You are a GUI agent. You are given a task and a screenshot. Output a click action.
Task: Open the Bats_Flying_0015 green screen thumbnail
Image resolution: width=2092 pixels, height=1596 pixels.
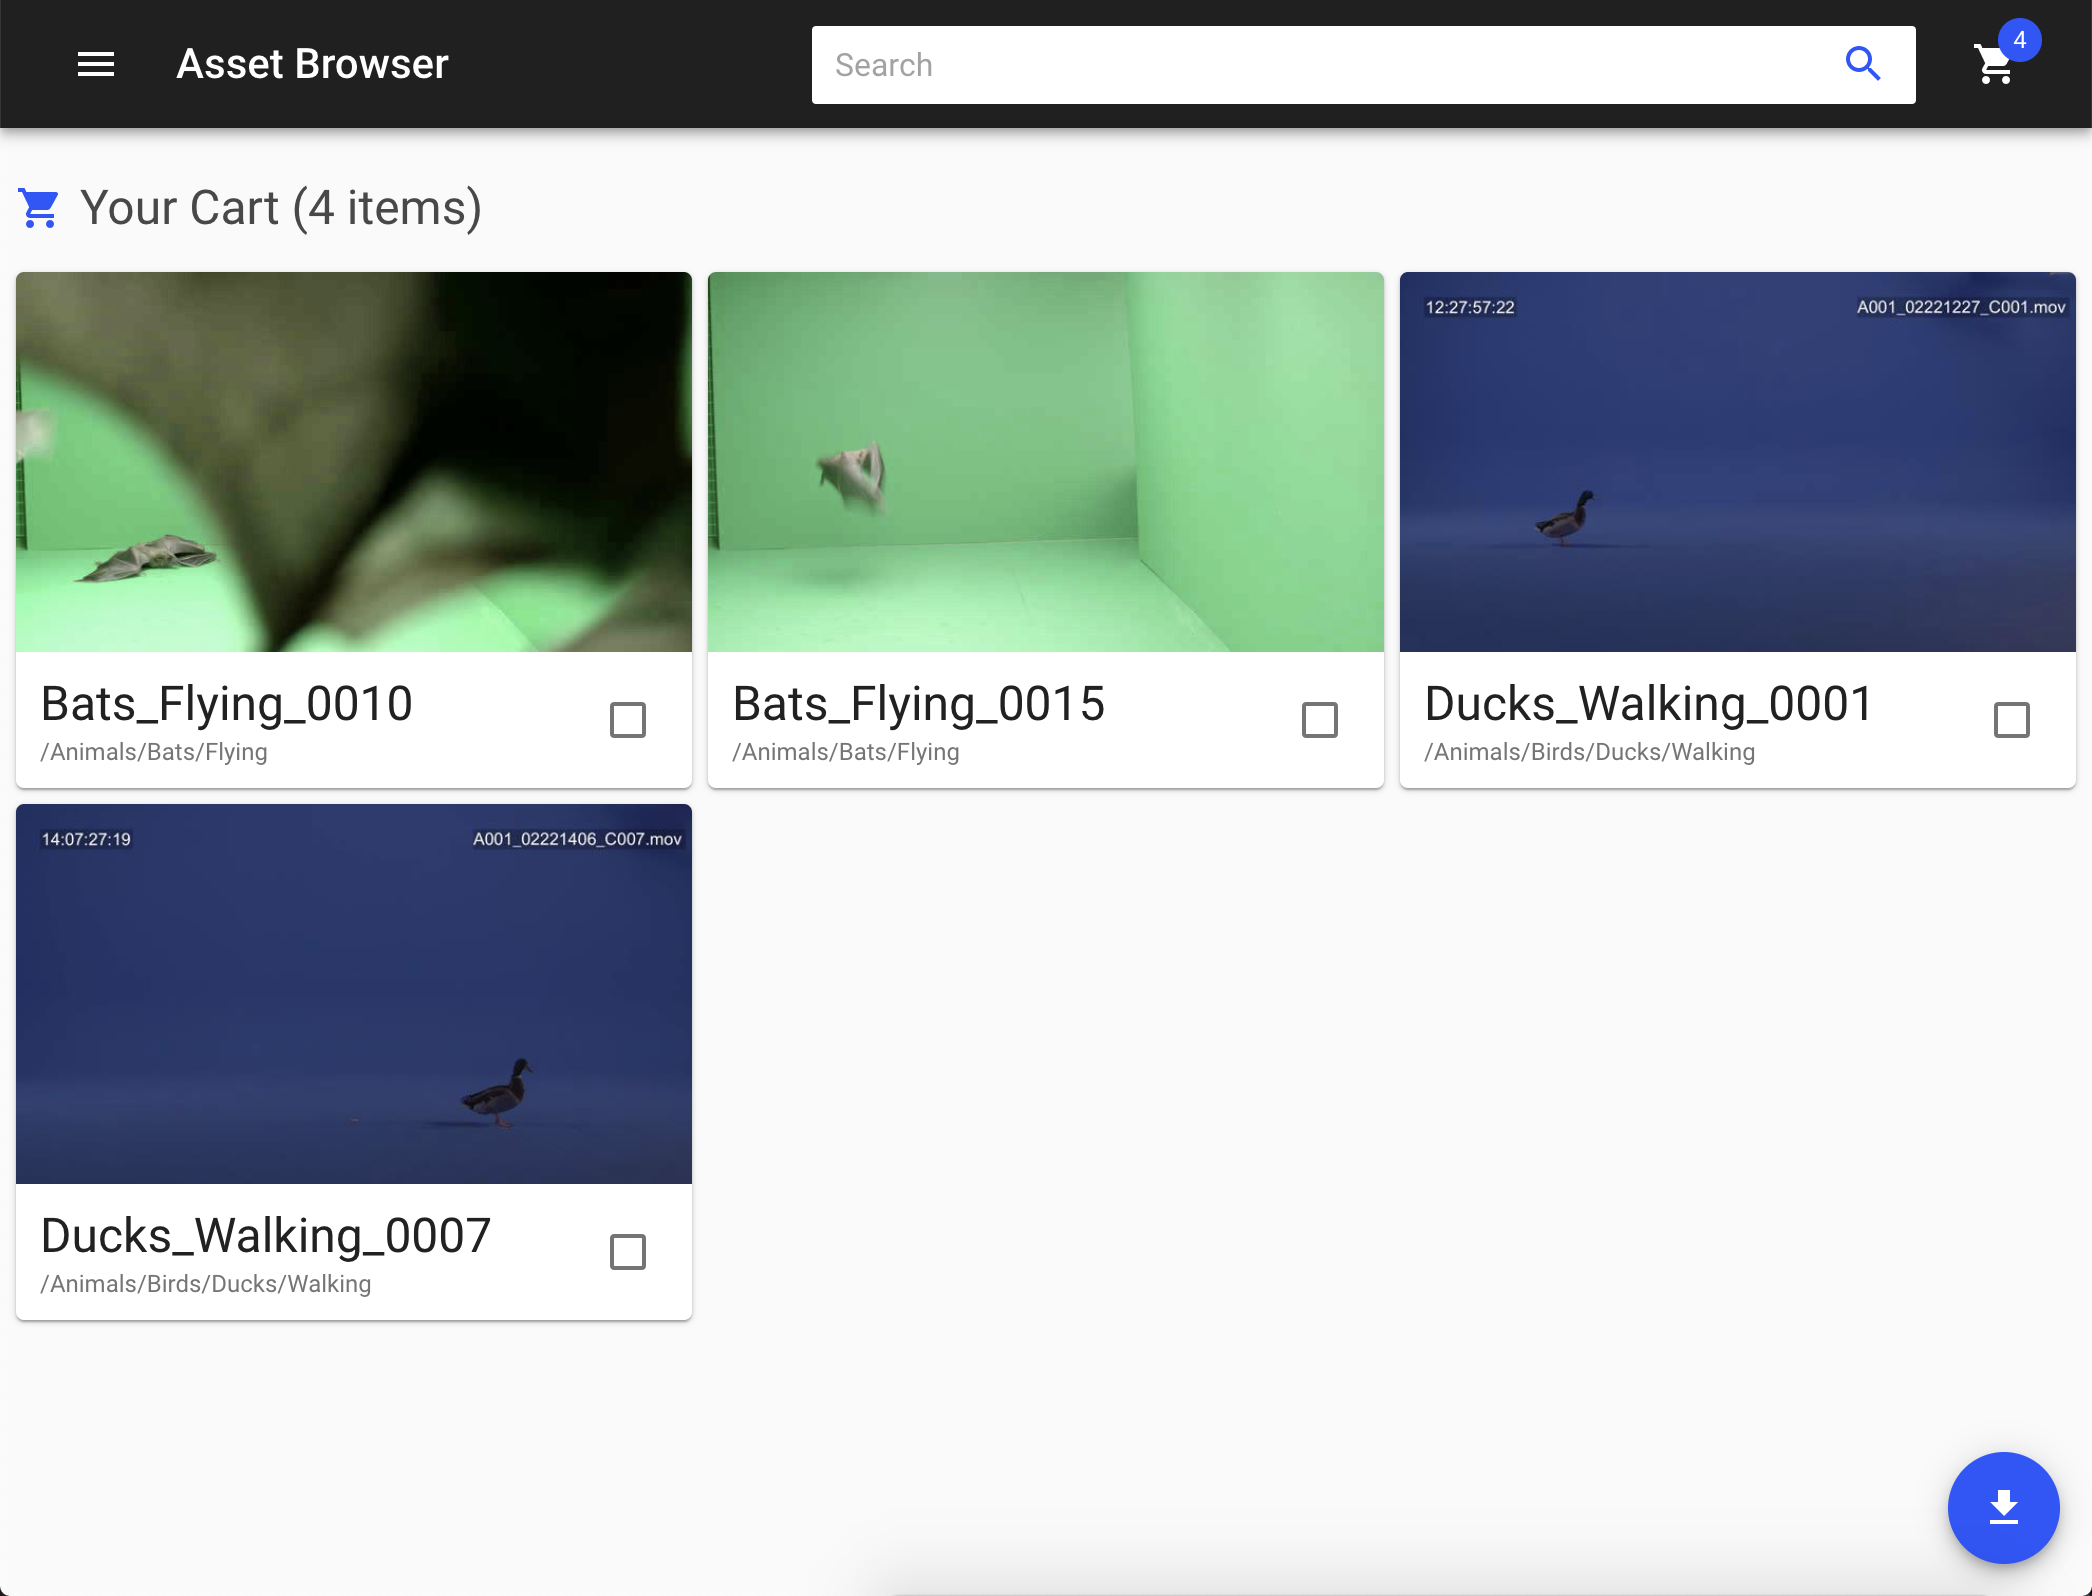[x=1045, y=462]
